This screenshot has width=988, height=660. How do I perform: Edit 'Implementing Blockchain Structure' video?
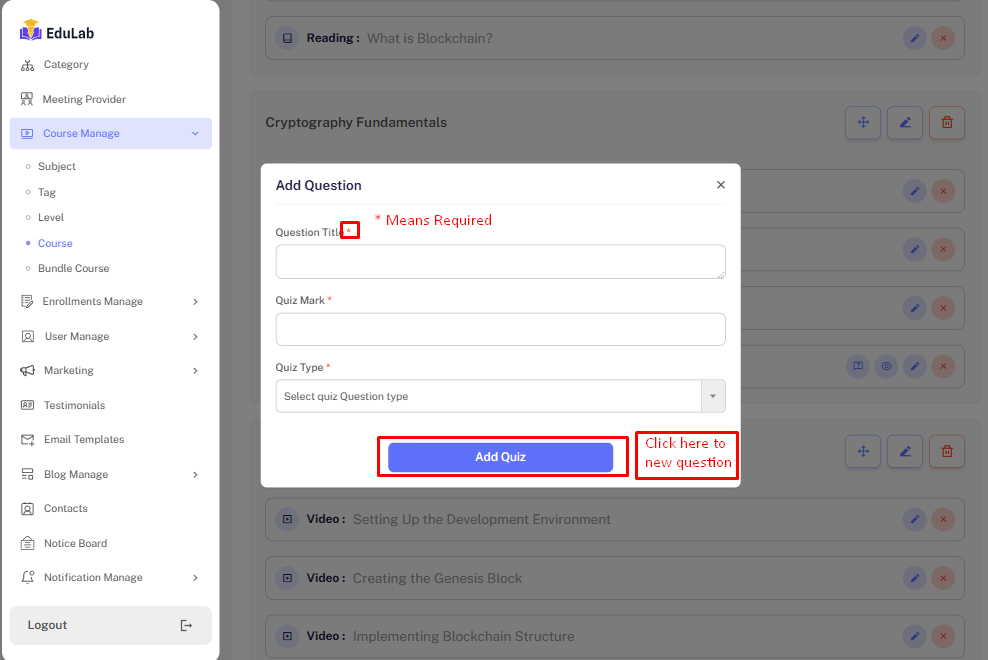[914, 636]
